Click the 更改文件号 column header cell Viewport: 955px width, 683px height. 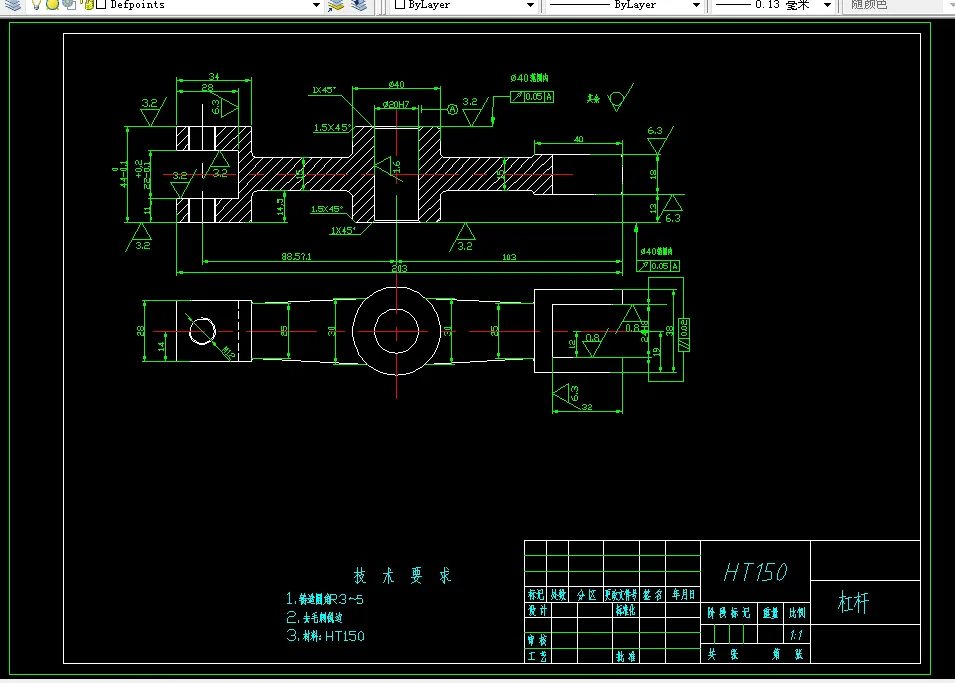pyautogui.click(x=621, y=595)
